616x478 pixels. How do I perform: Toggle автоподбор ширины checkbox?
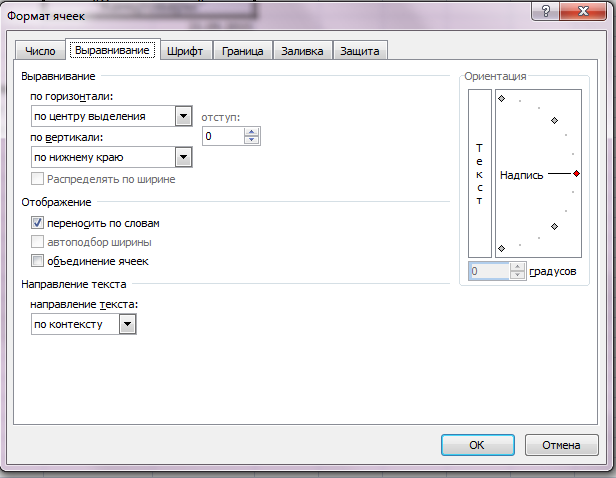point(37,242)
